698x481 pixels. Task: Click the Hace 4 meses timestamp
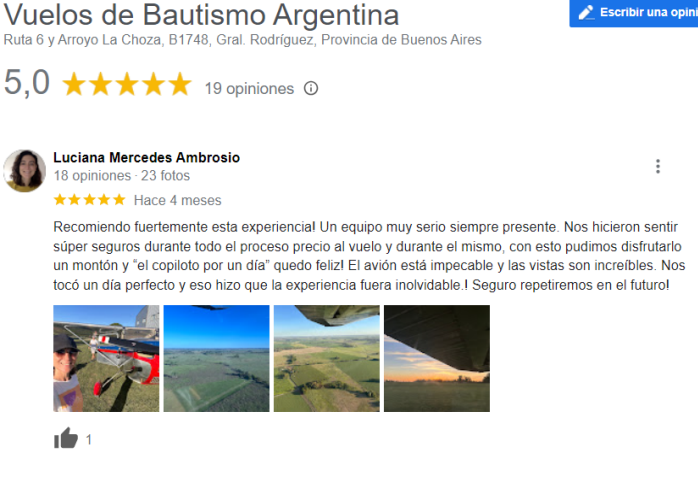coord(178,200)
